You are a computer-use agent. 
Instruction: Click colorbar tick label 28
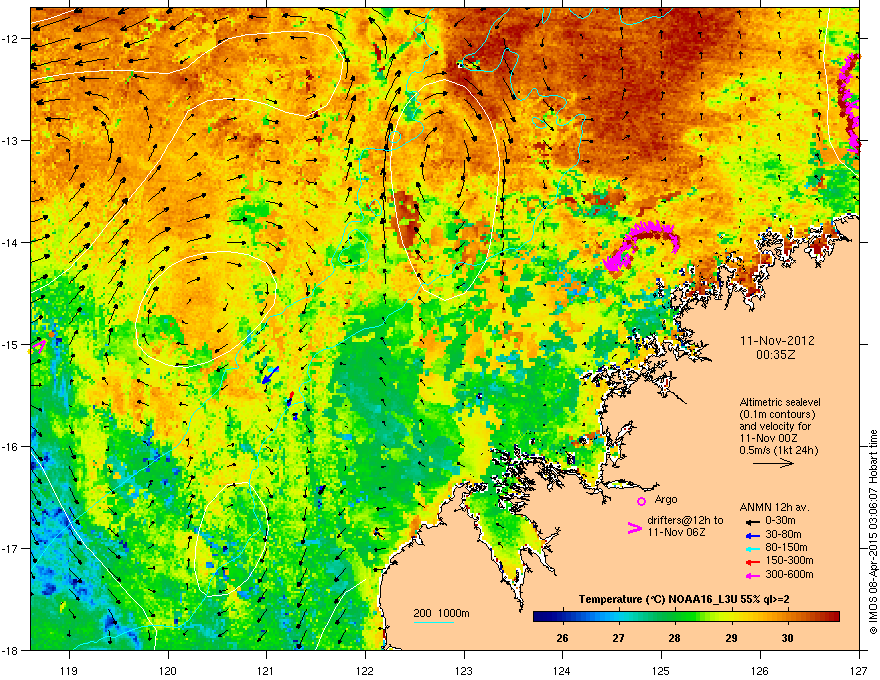(675, 638)
